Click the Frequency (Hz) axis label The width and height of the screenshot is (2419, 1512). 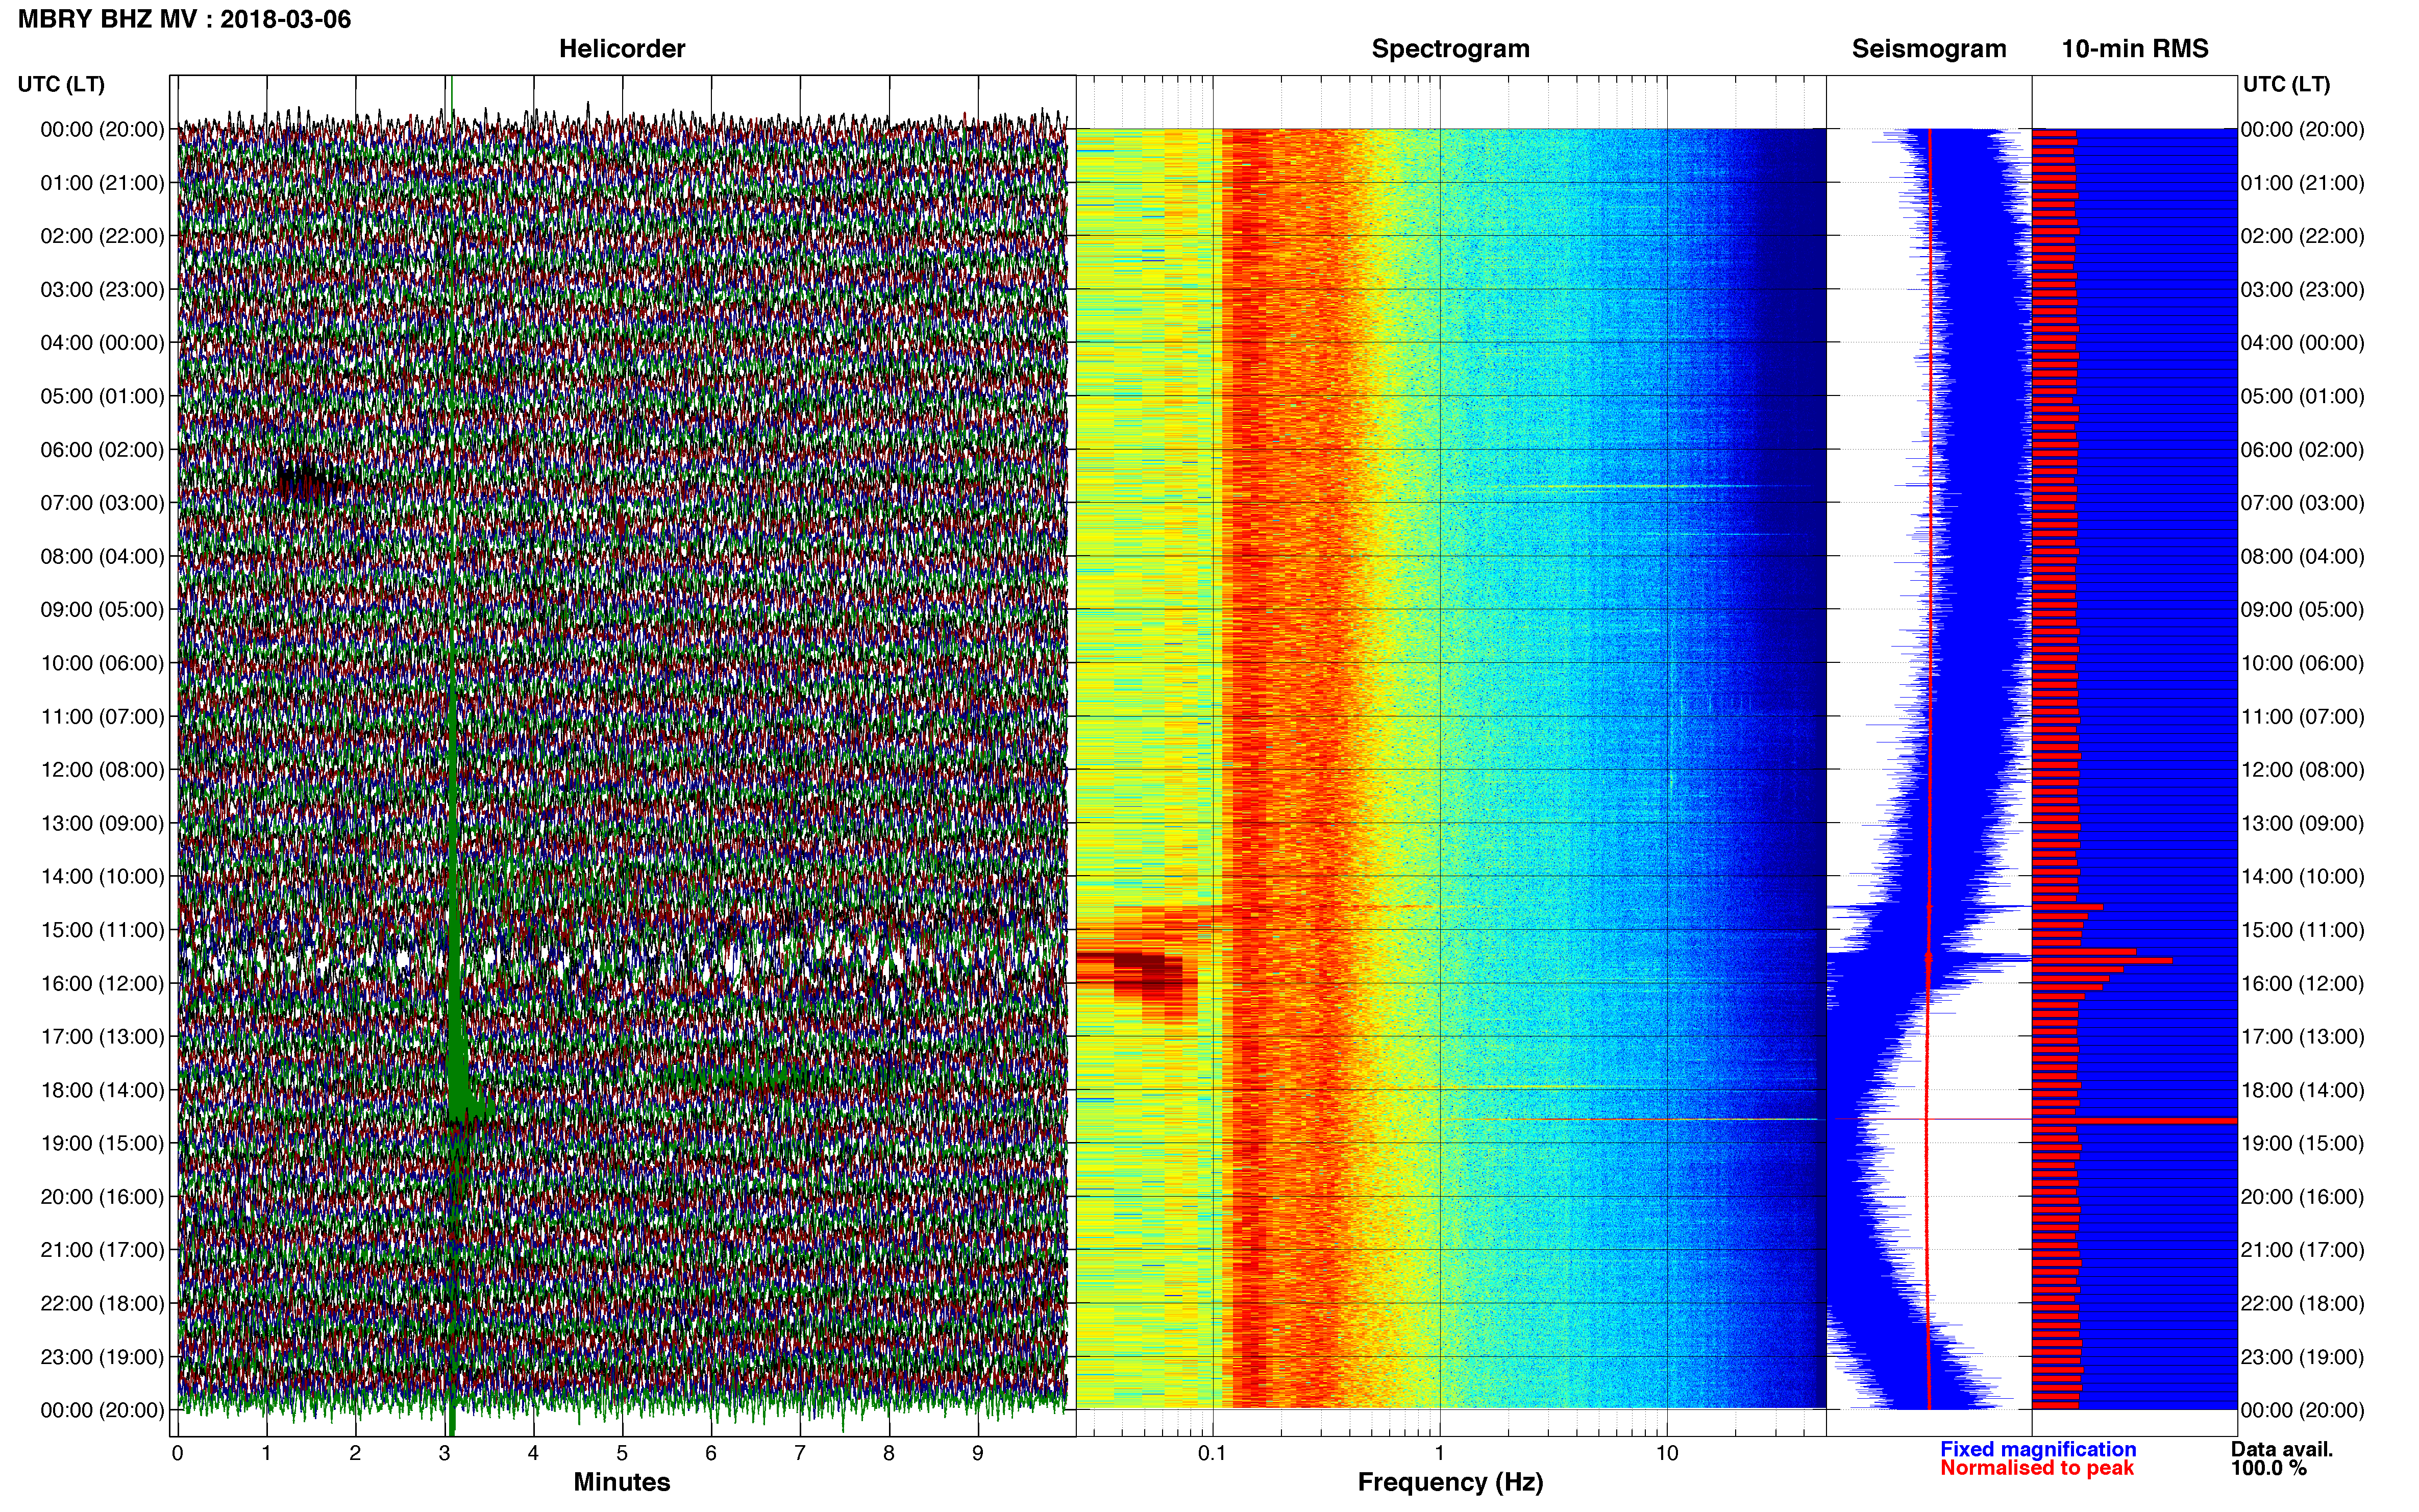pyautogui.click(x=1450, y=1482)
